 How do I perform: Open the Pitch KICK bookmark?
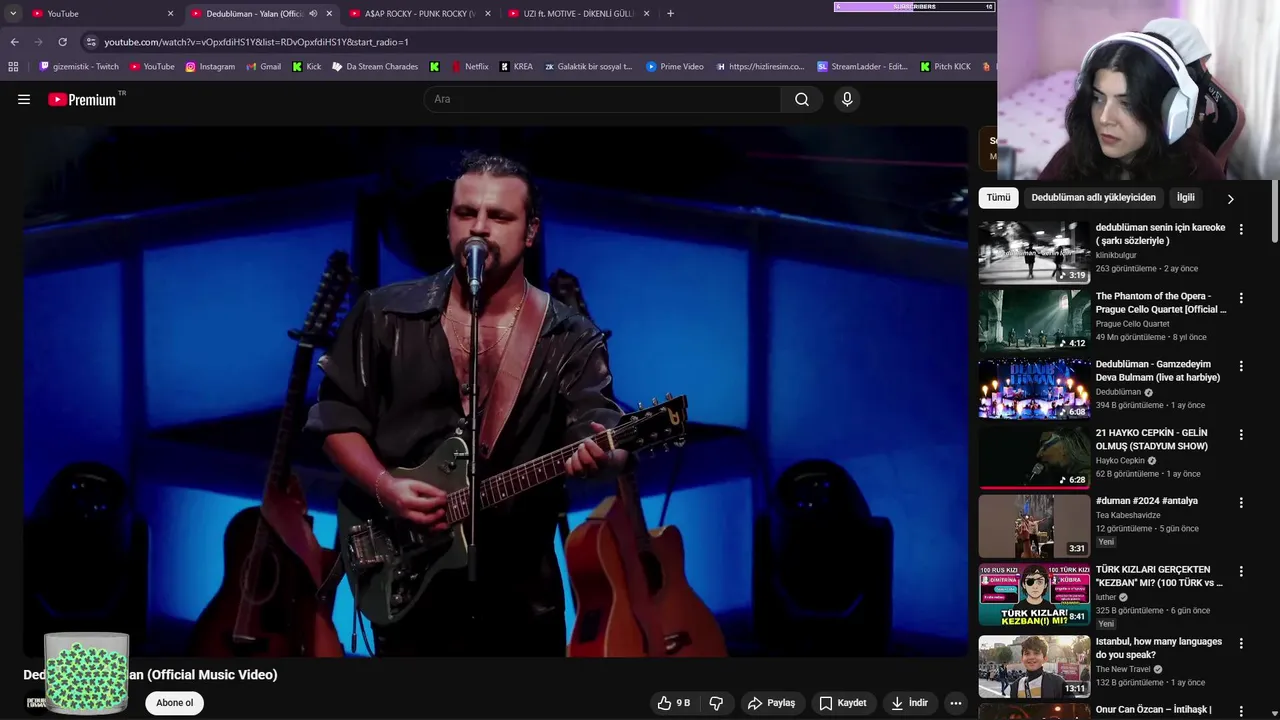[x=944, y=67]
